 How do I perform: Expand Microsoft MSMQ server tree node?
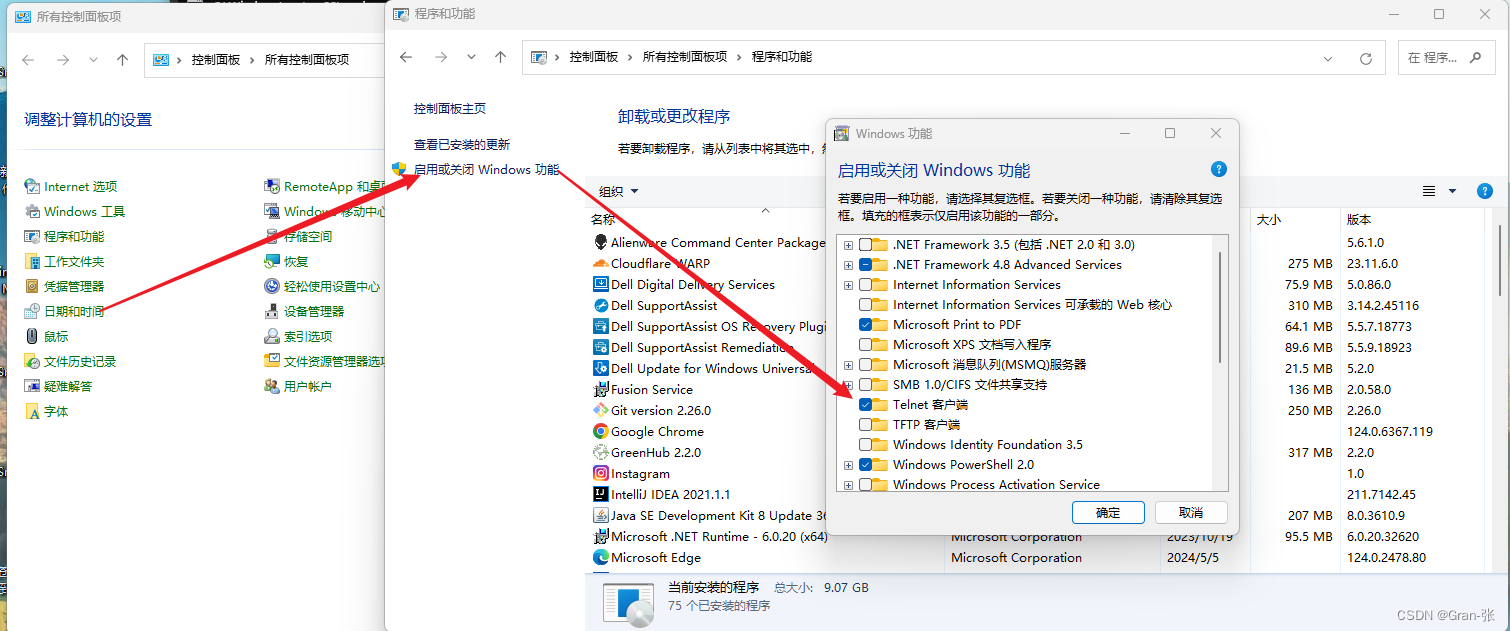(x=848, y=365)
